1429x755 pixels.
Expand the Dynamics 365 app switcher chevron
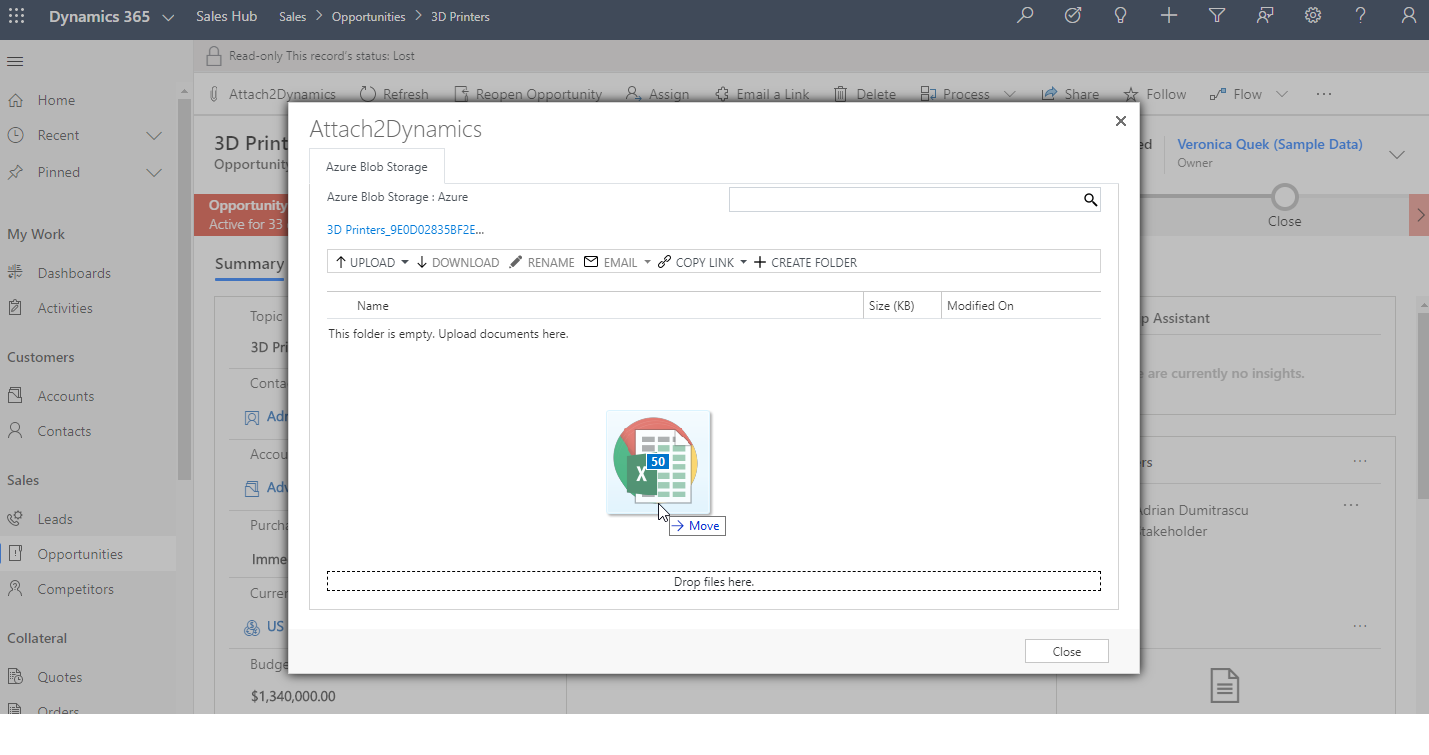pyautogui.click(x=167, y=17)
